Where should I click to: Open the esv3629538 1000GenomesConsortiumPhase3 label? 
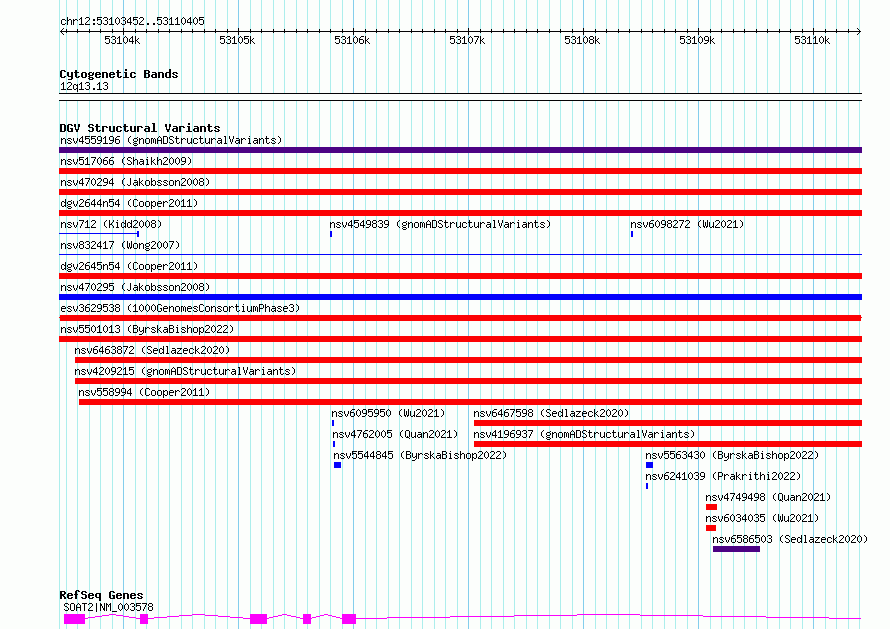(179, 308)
